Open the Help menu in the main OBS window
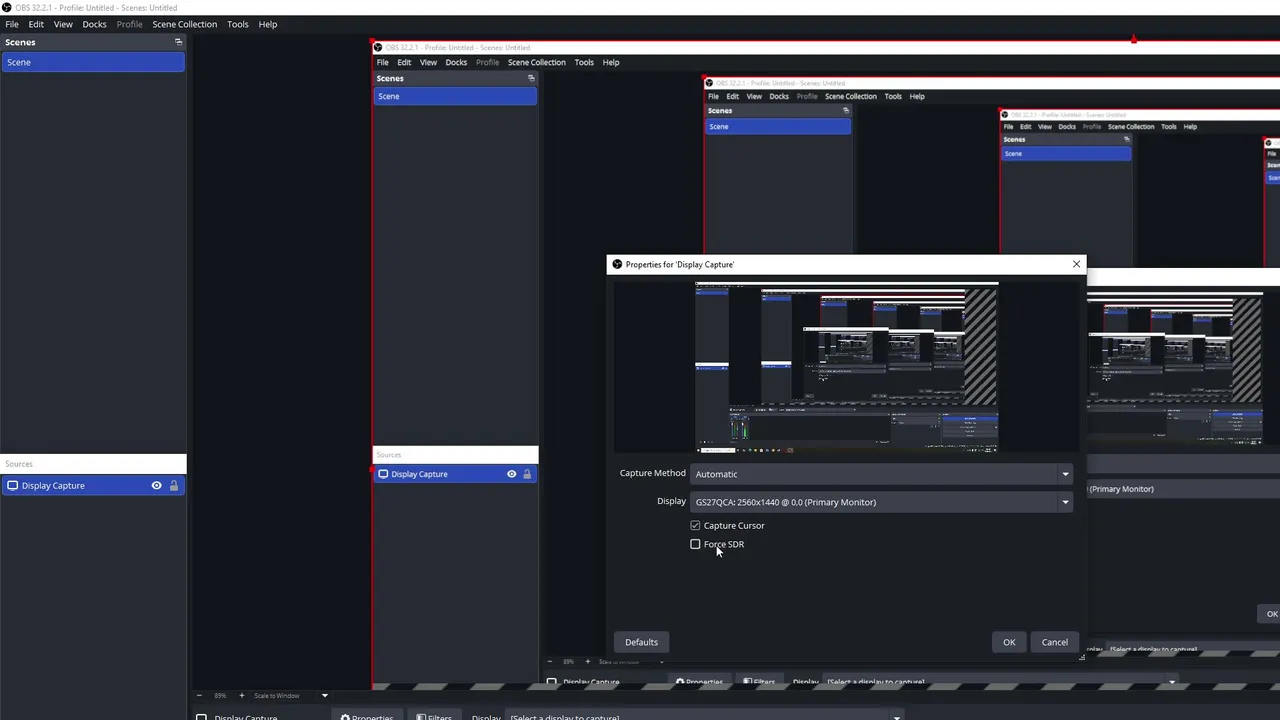 (267, 24)
